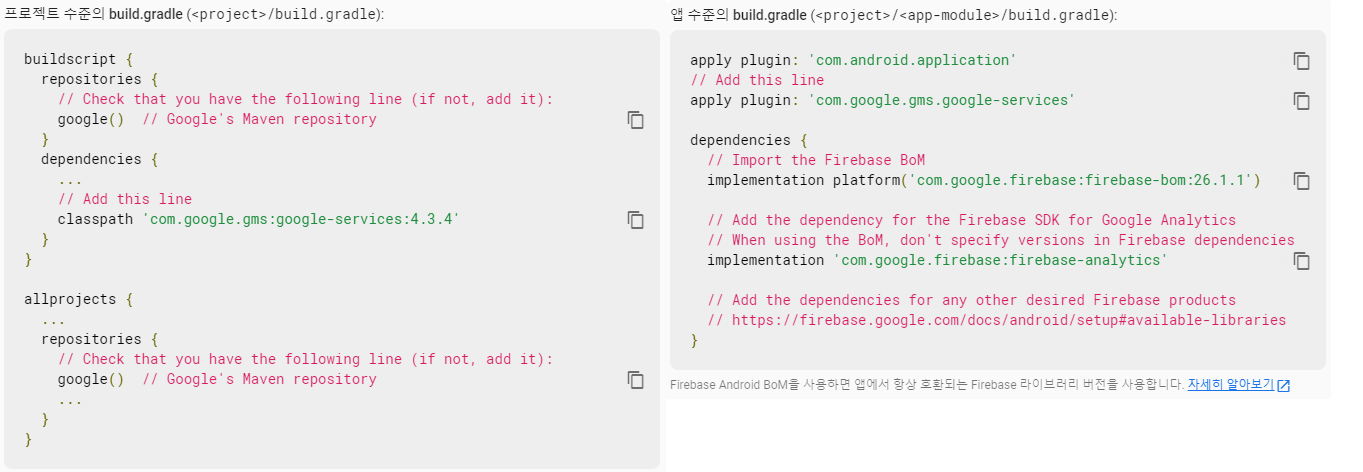Copy the google-services apply plugin line
Image resolution: width=1363 pixels, height=472 pixels.
(x=1301, y=101)
